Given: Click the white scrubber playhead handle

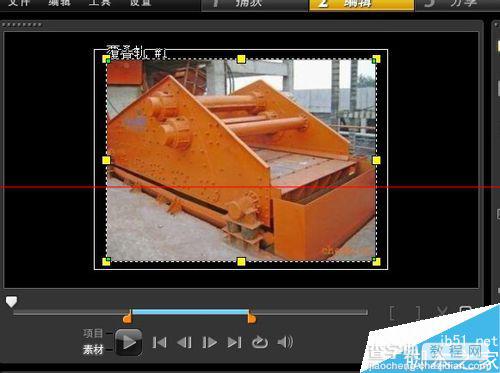Looking at the screenshot, I should 11,301.
